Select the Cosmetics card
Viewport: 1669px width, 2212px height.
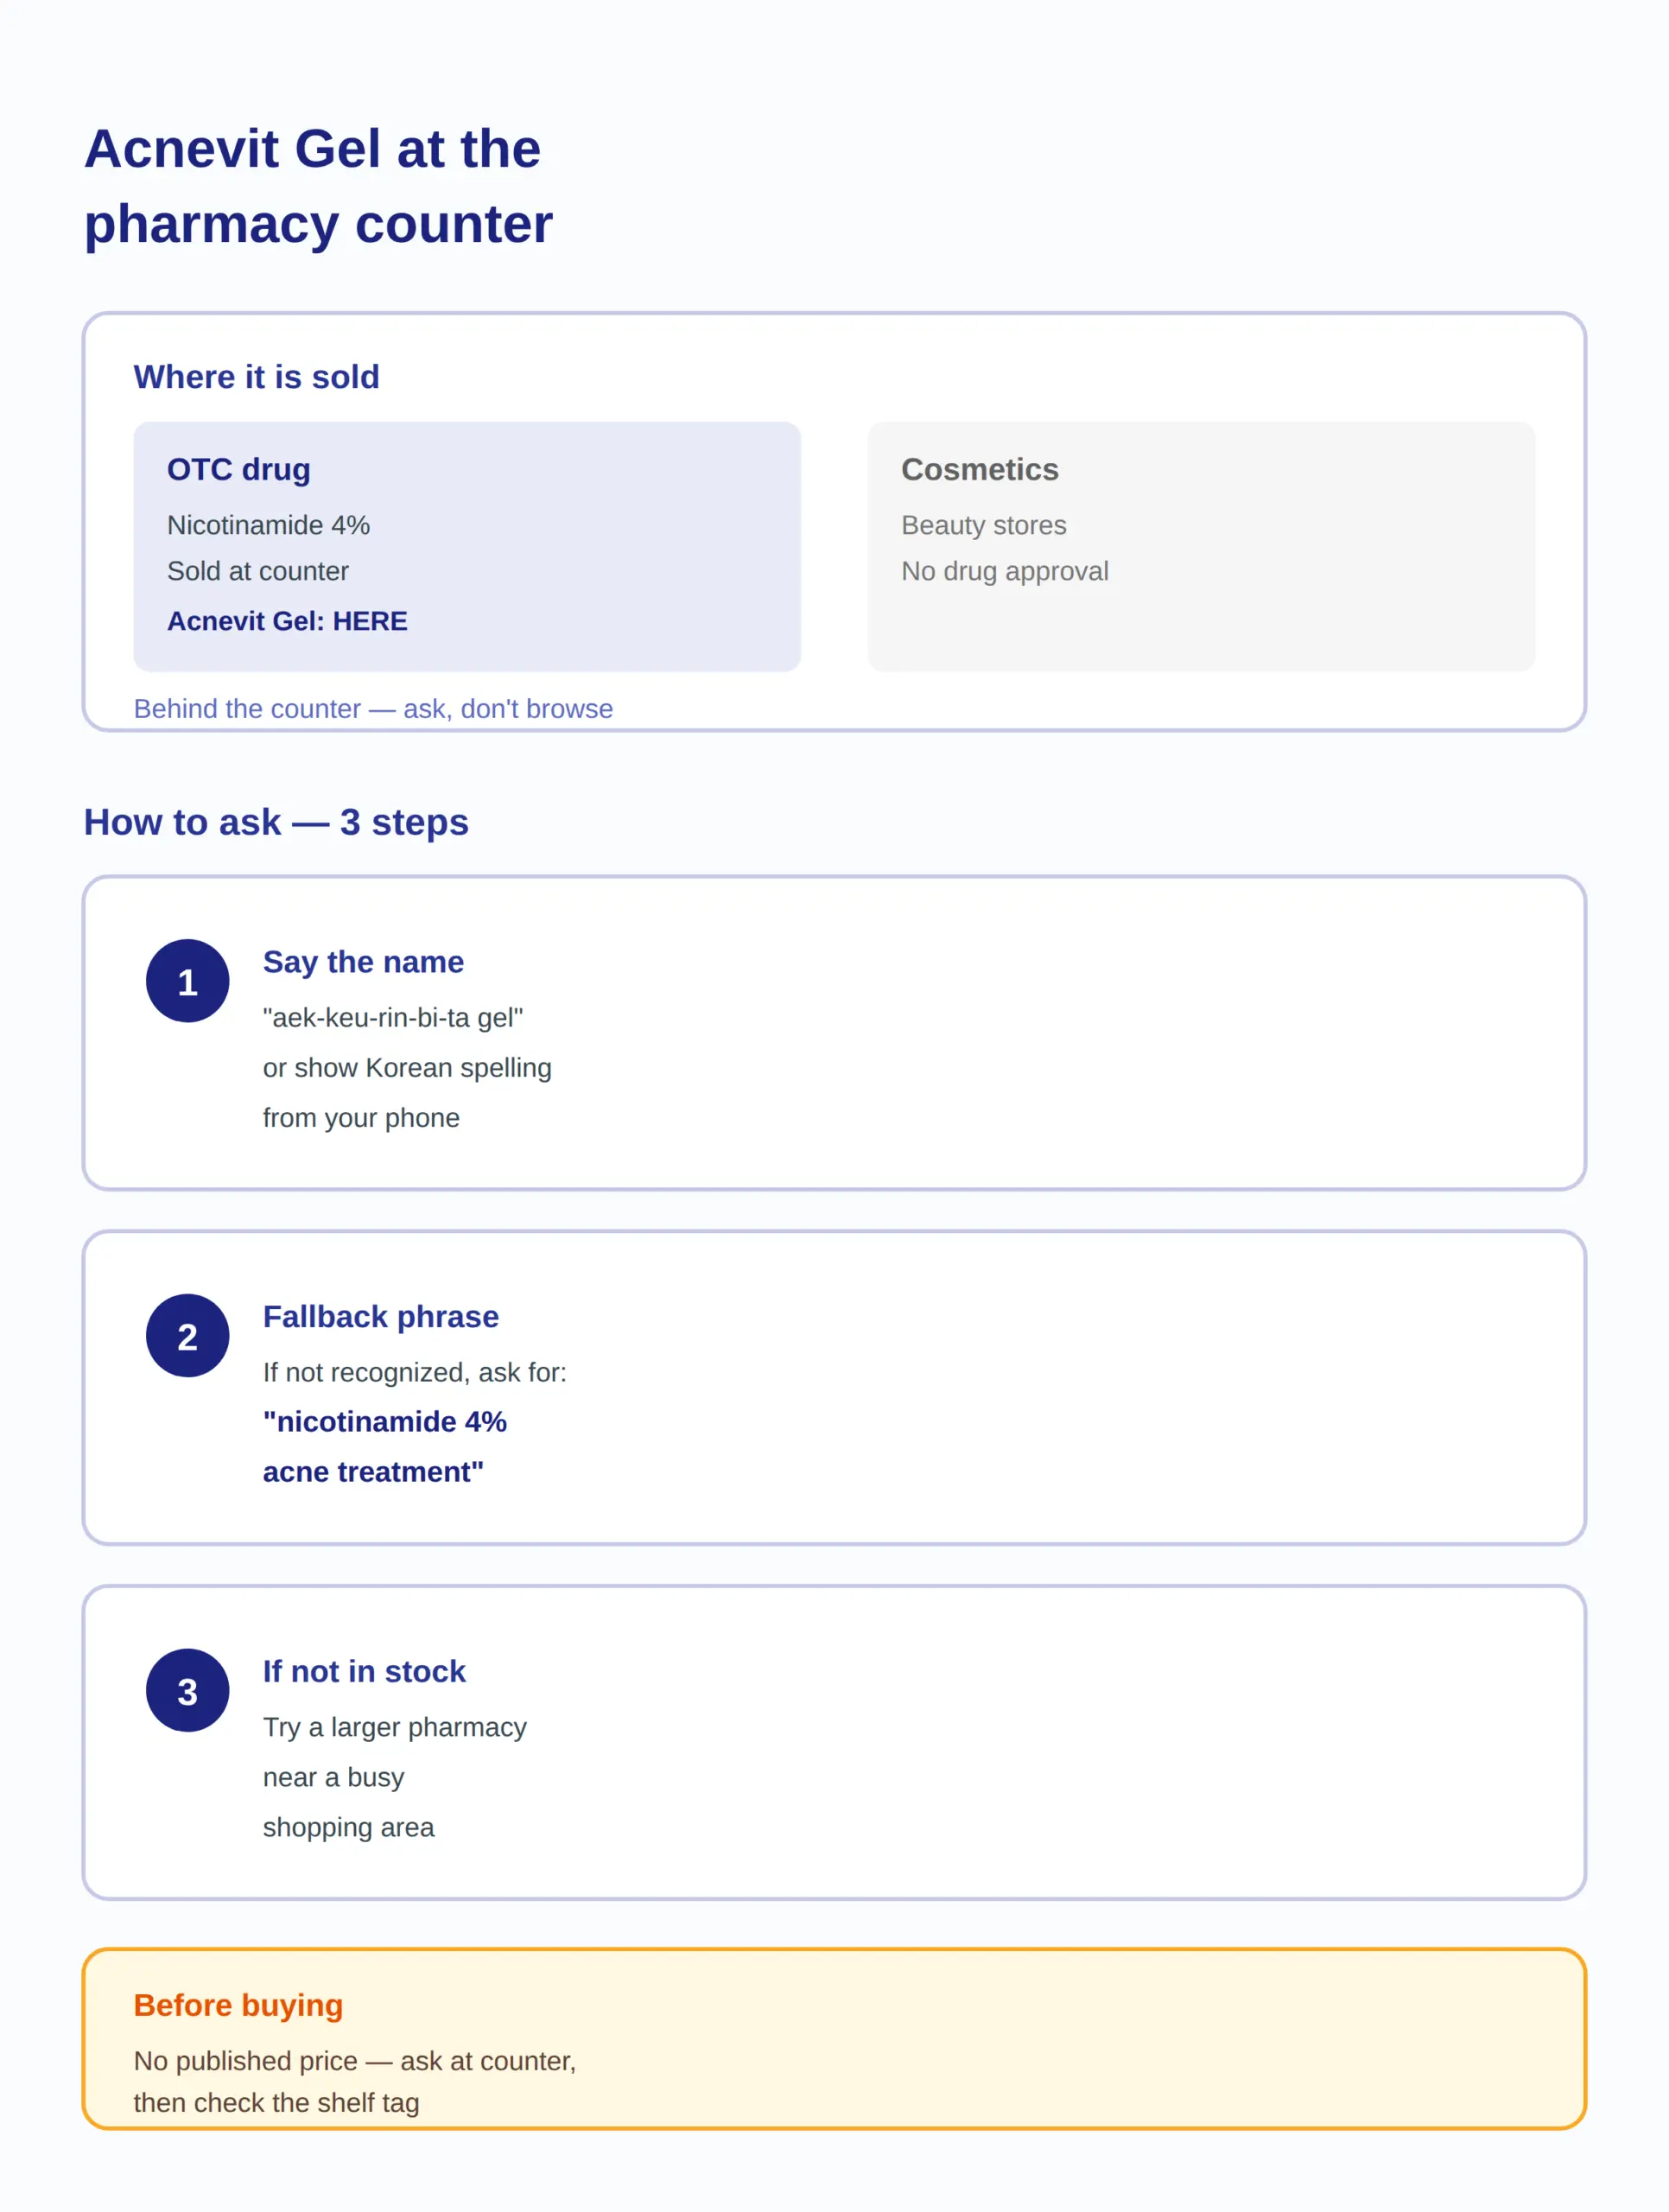1201,546
